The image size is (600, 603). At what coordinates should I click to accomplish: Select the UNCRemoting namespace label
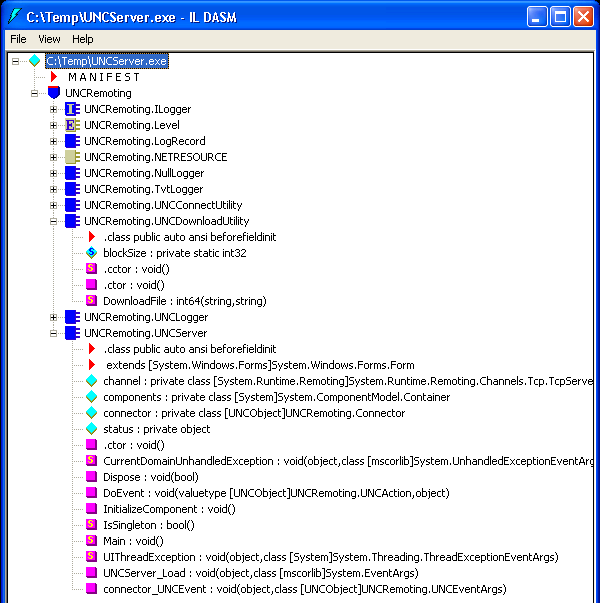[98, 93]
